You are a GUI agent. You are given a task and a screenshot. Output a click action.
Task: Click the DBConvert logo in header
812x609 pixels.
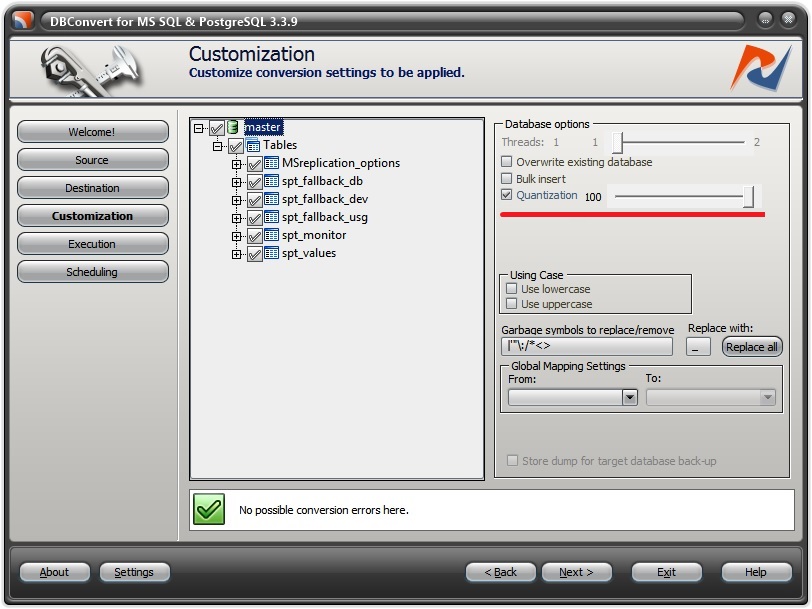click(761, 68)
